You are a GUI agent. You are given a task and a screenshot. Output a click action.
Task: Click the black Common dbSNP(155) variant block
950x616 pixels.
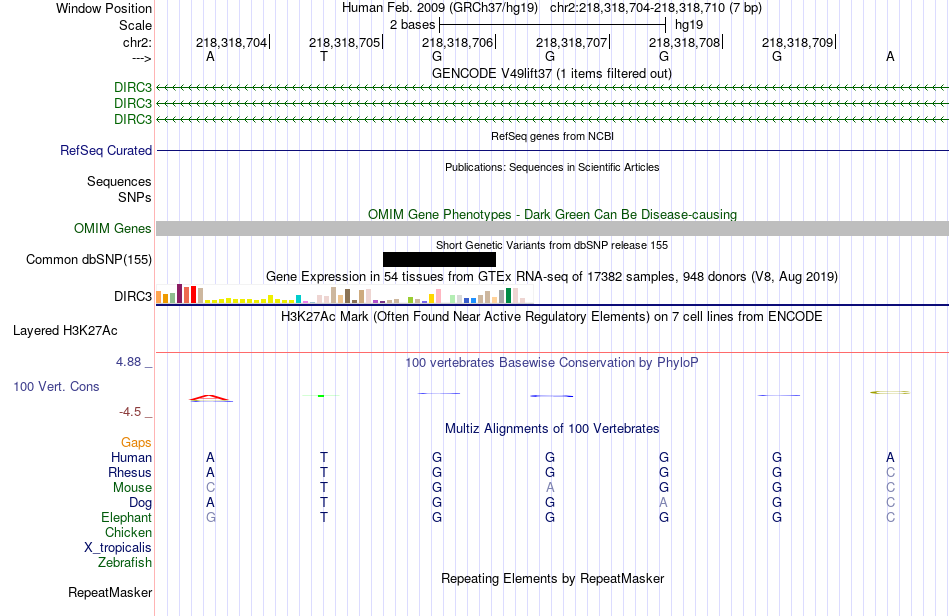[439, 259]
